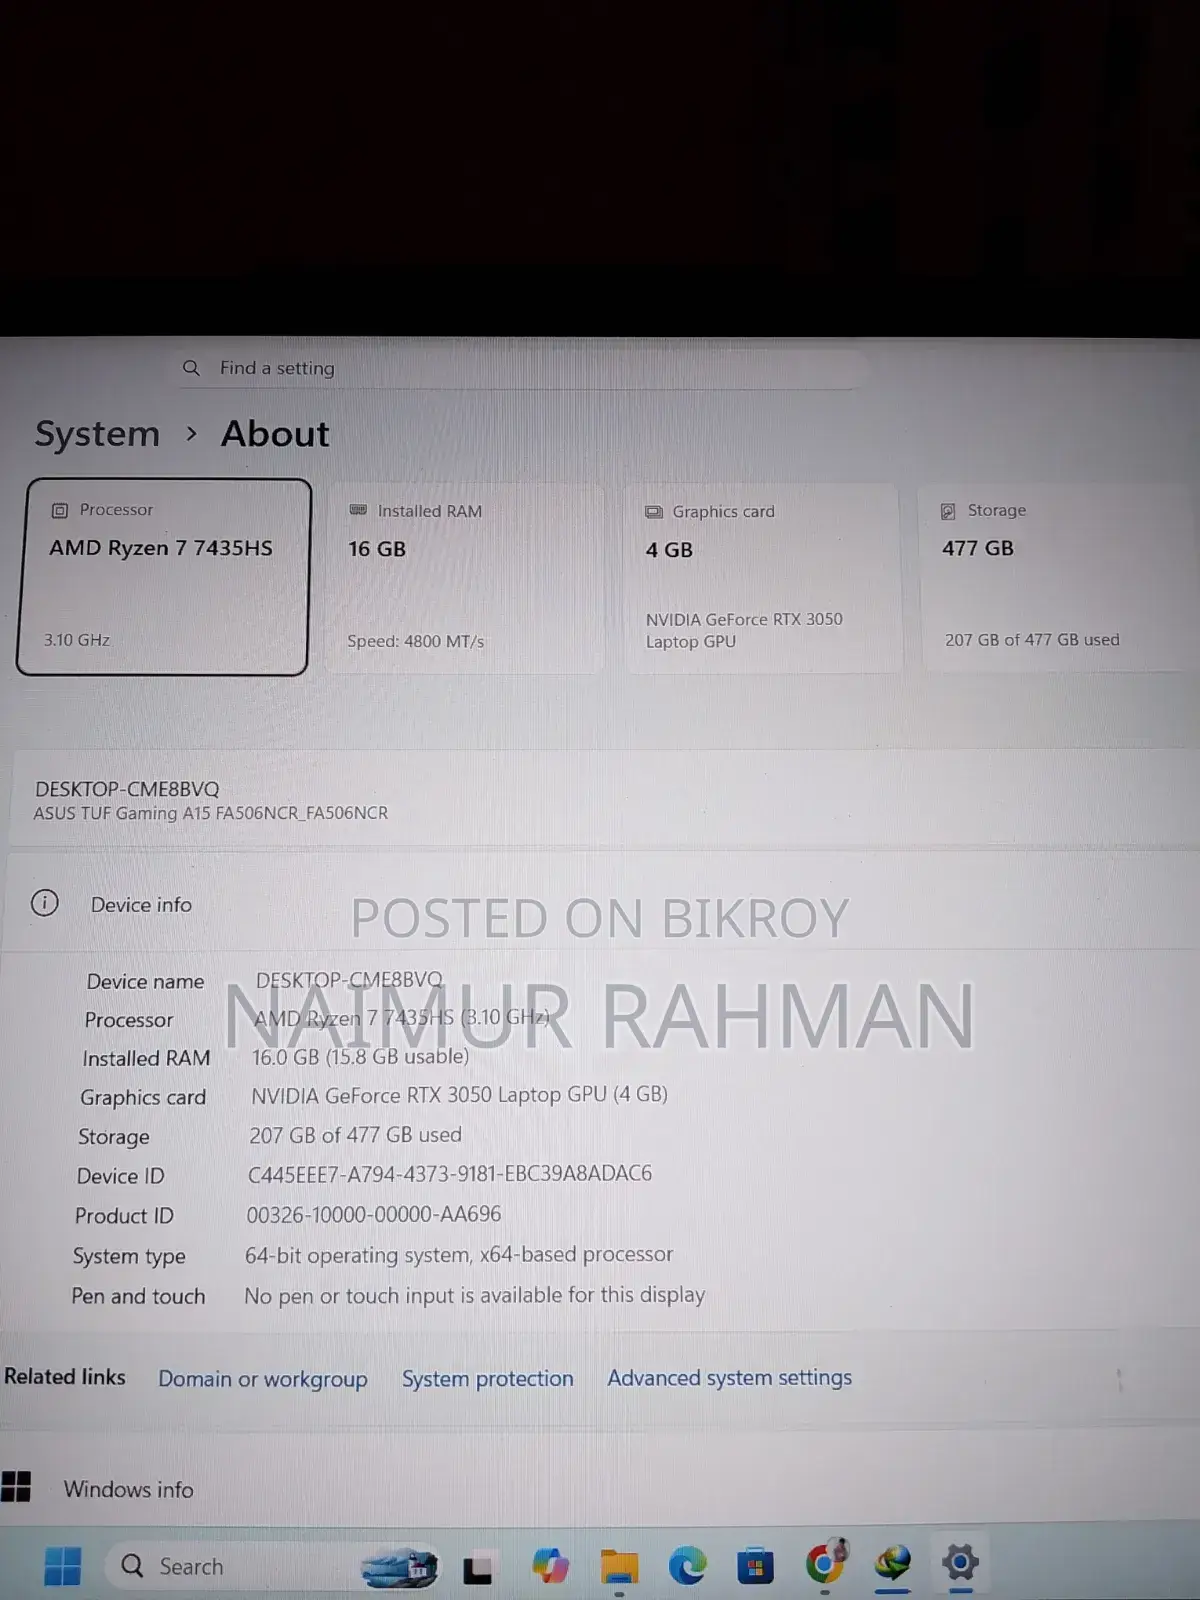Viewport: 1200px width, 1600px height.
Task: Click the Settings gear on the taskbar
Action: click(x=960, y=1561)
